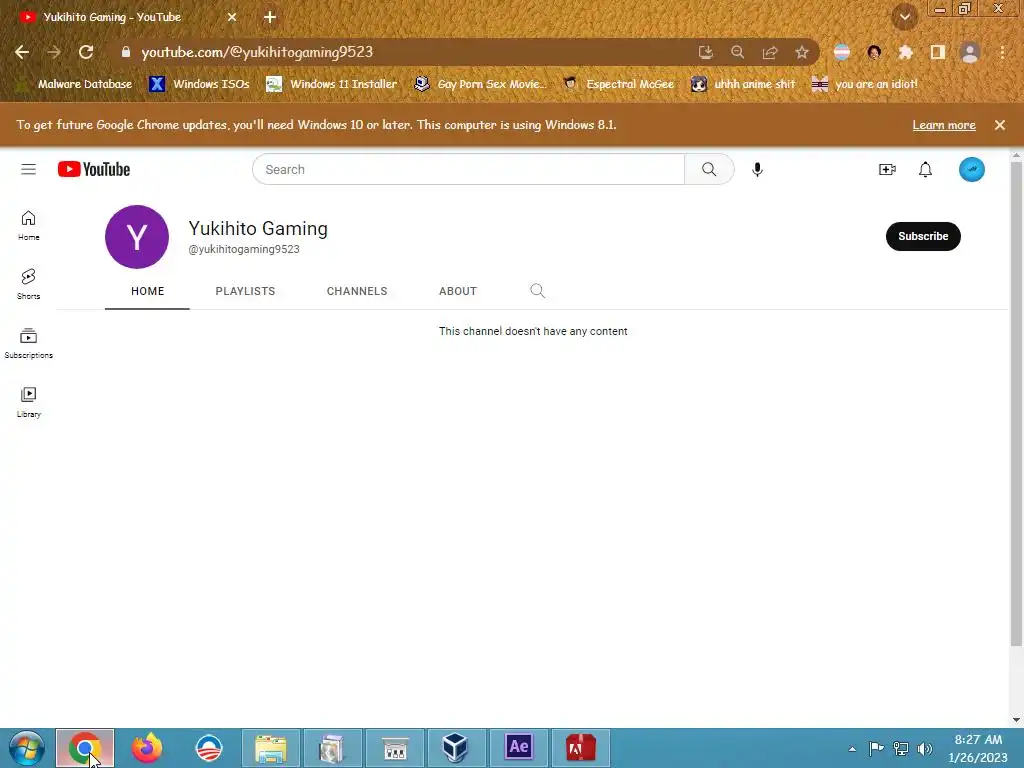Open the network tray icon

pos(901,749)
